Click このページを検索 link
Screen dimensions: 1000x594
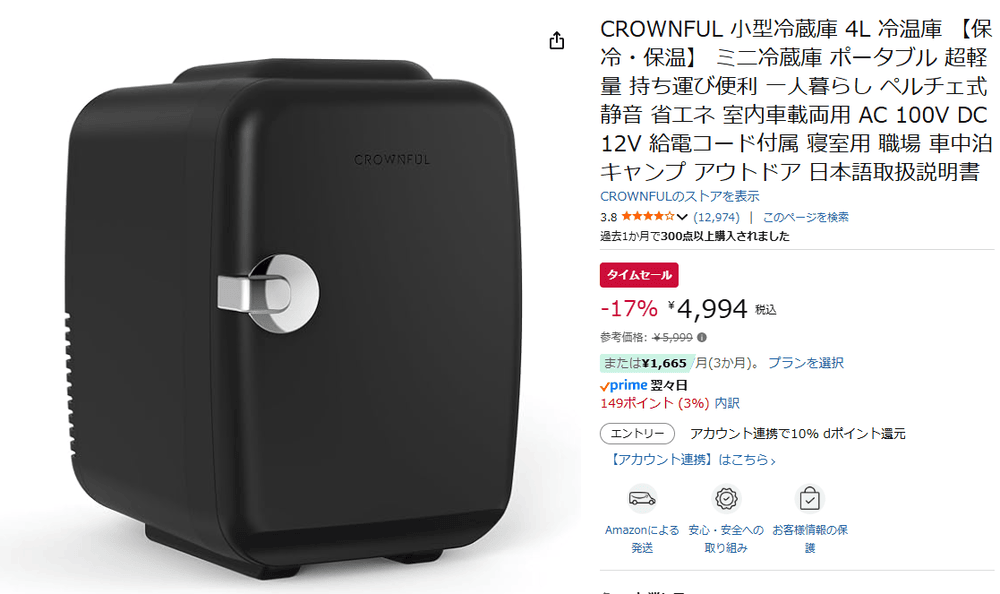pyautogui.click(x=805, y=217)
